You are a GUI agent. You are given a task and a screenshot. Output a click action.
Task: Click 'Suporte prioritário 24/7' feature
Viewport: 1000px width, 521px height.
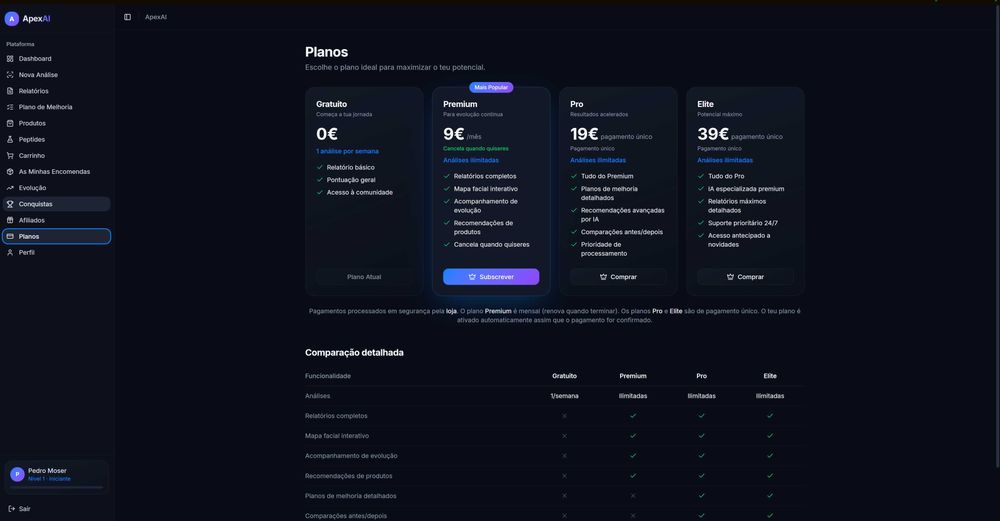(x=742, y=223)
